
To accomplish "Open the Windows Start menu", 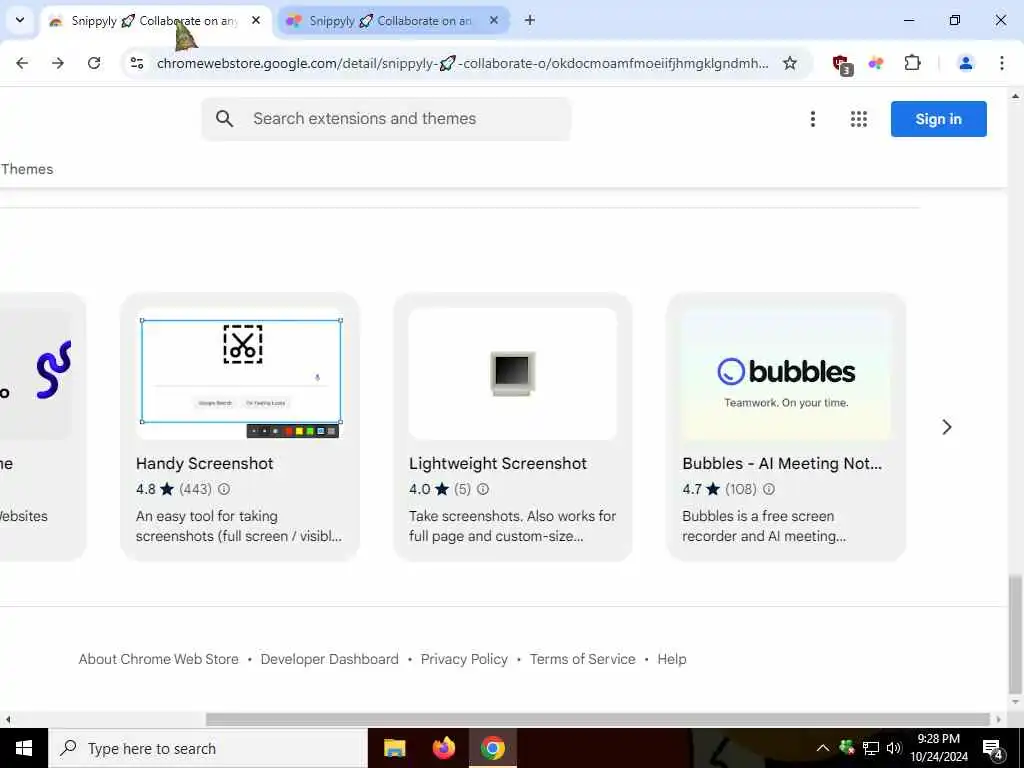I will pos(24,748).
